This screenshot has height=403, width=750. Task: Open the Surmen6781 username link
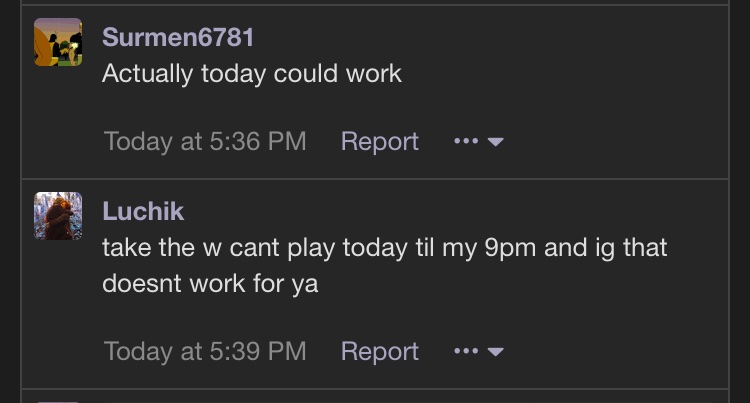coord(178,37)
